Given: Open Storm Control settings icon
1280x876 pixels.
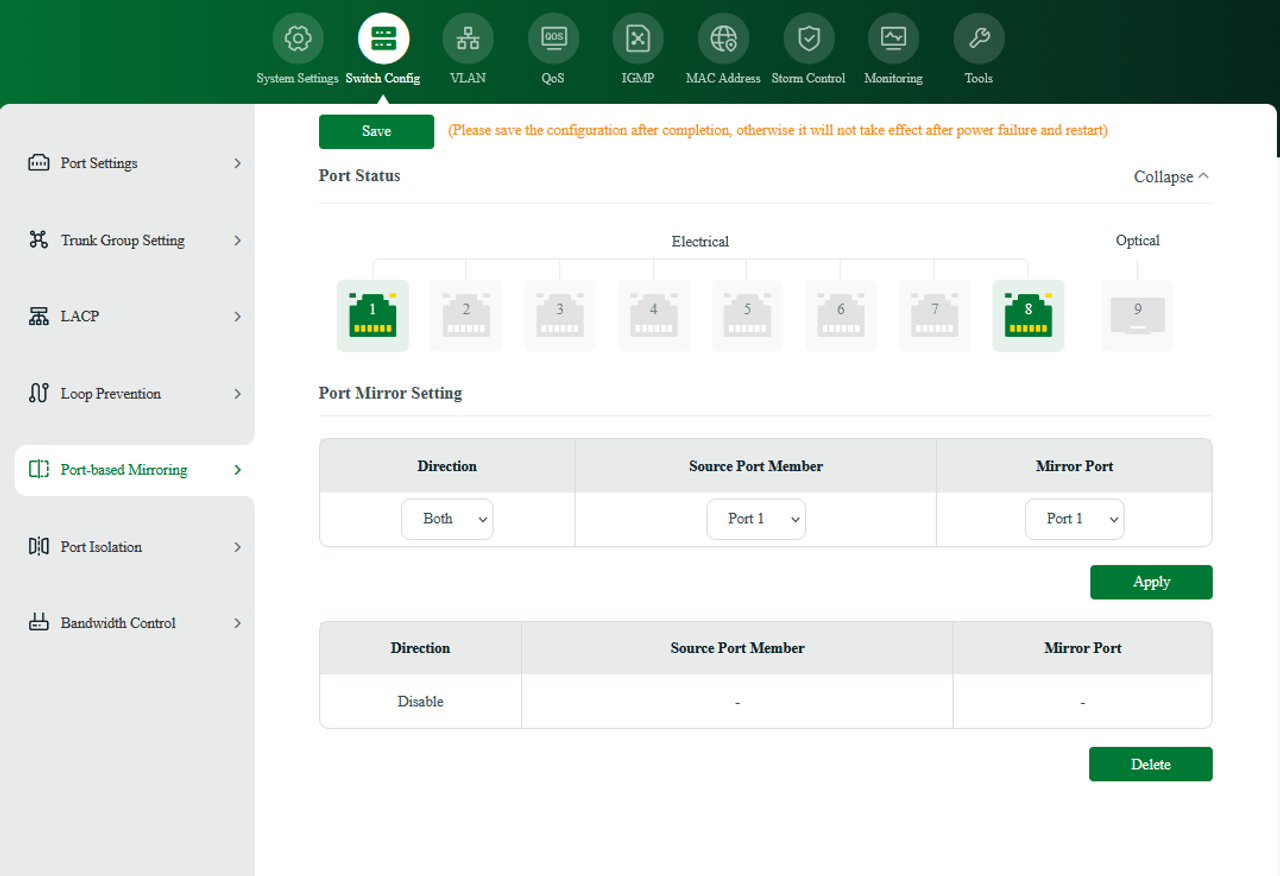Looking at the screenshot, I should 808,37.
